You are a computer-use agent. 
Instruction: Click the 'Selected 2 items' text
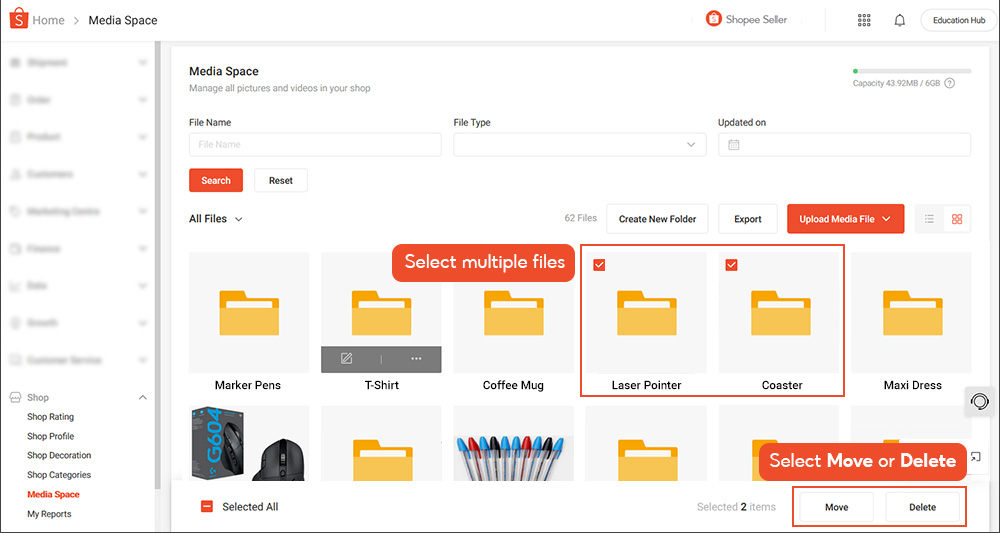pyautogui.click(x=736, y=507)
